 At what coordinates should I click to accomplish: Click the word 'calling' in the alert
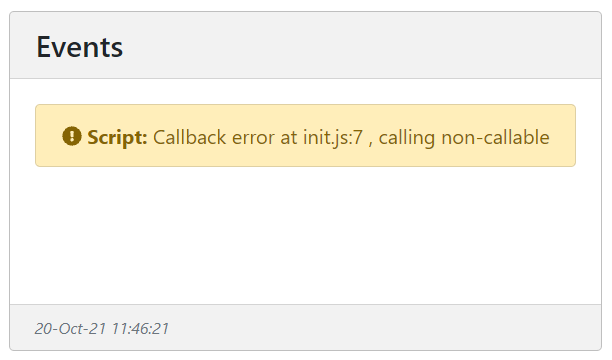point(407,138)
